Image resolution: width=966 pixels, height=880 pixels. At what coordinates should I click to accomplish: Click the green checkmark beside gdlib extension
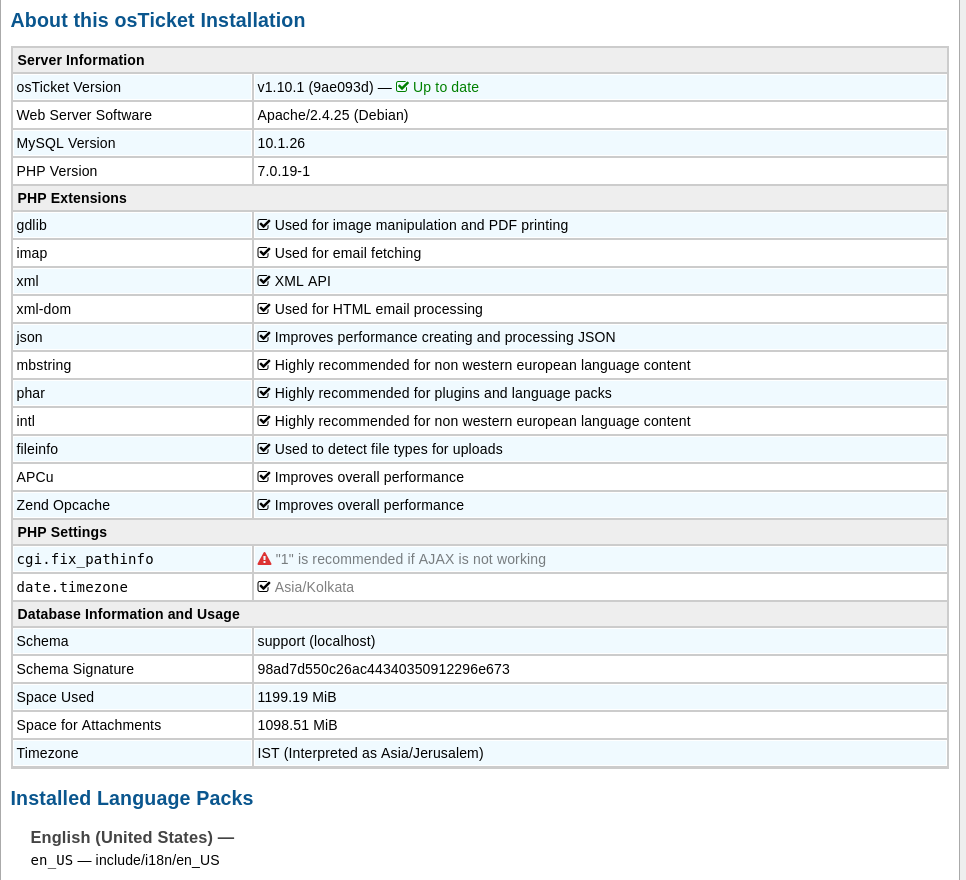click(263, 224)
